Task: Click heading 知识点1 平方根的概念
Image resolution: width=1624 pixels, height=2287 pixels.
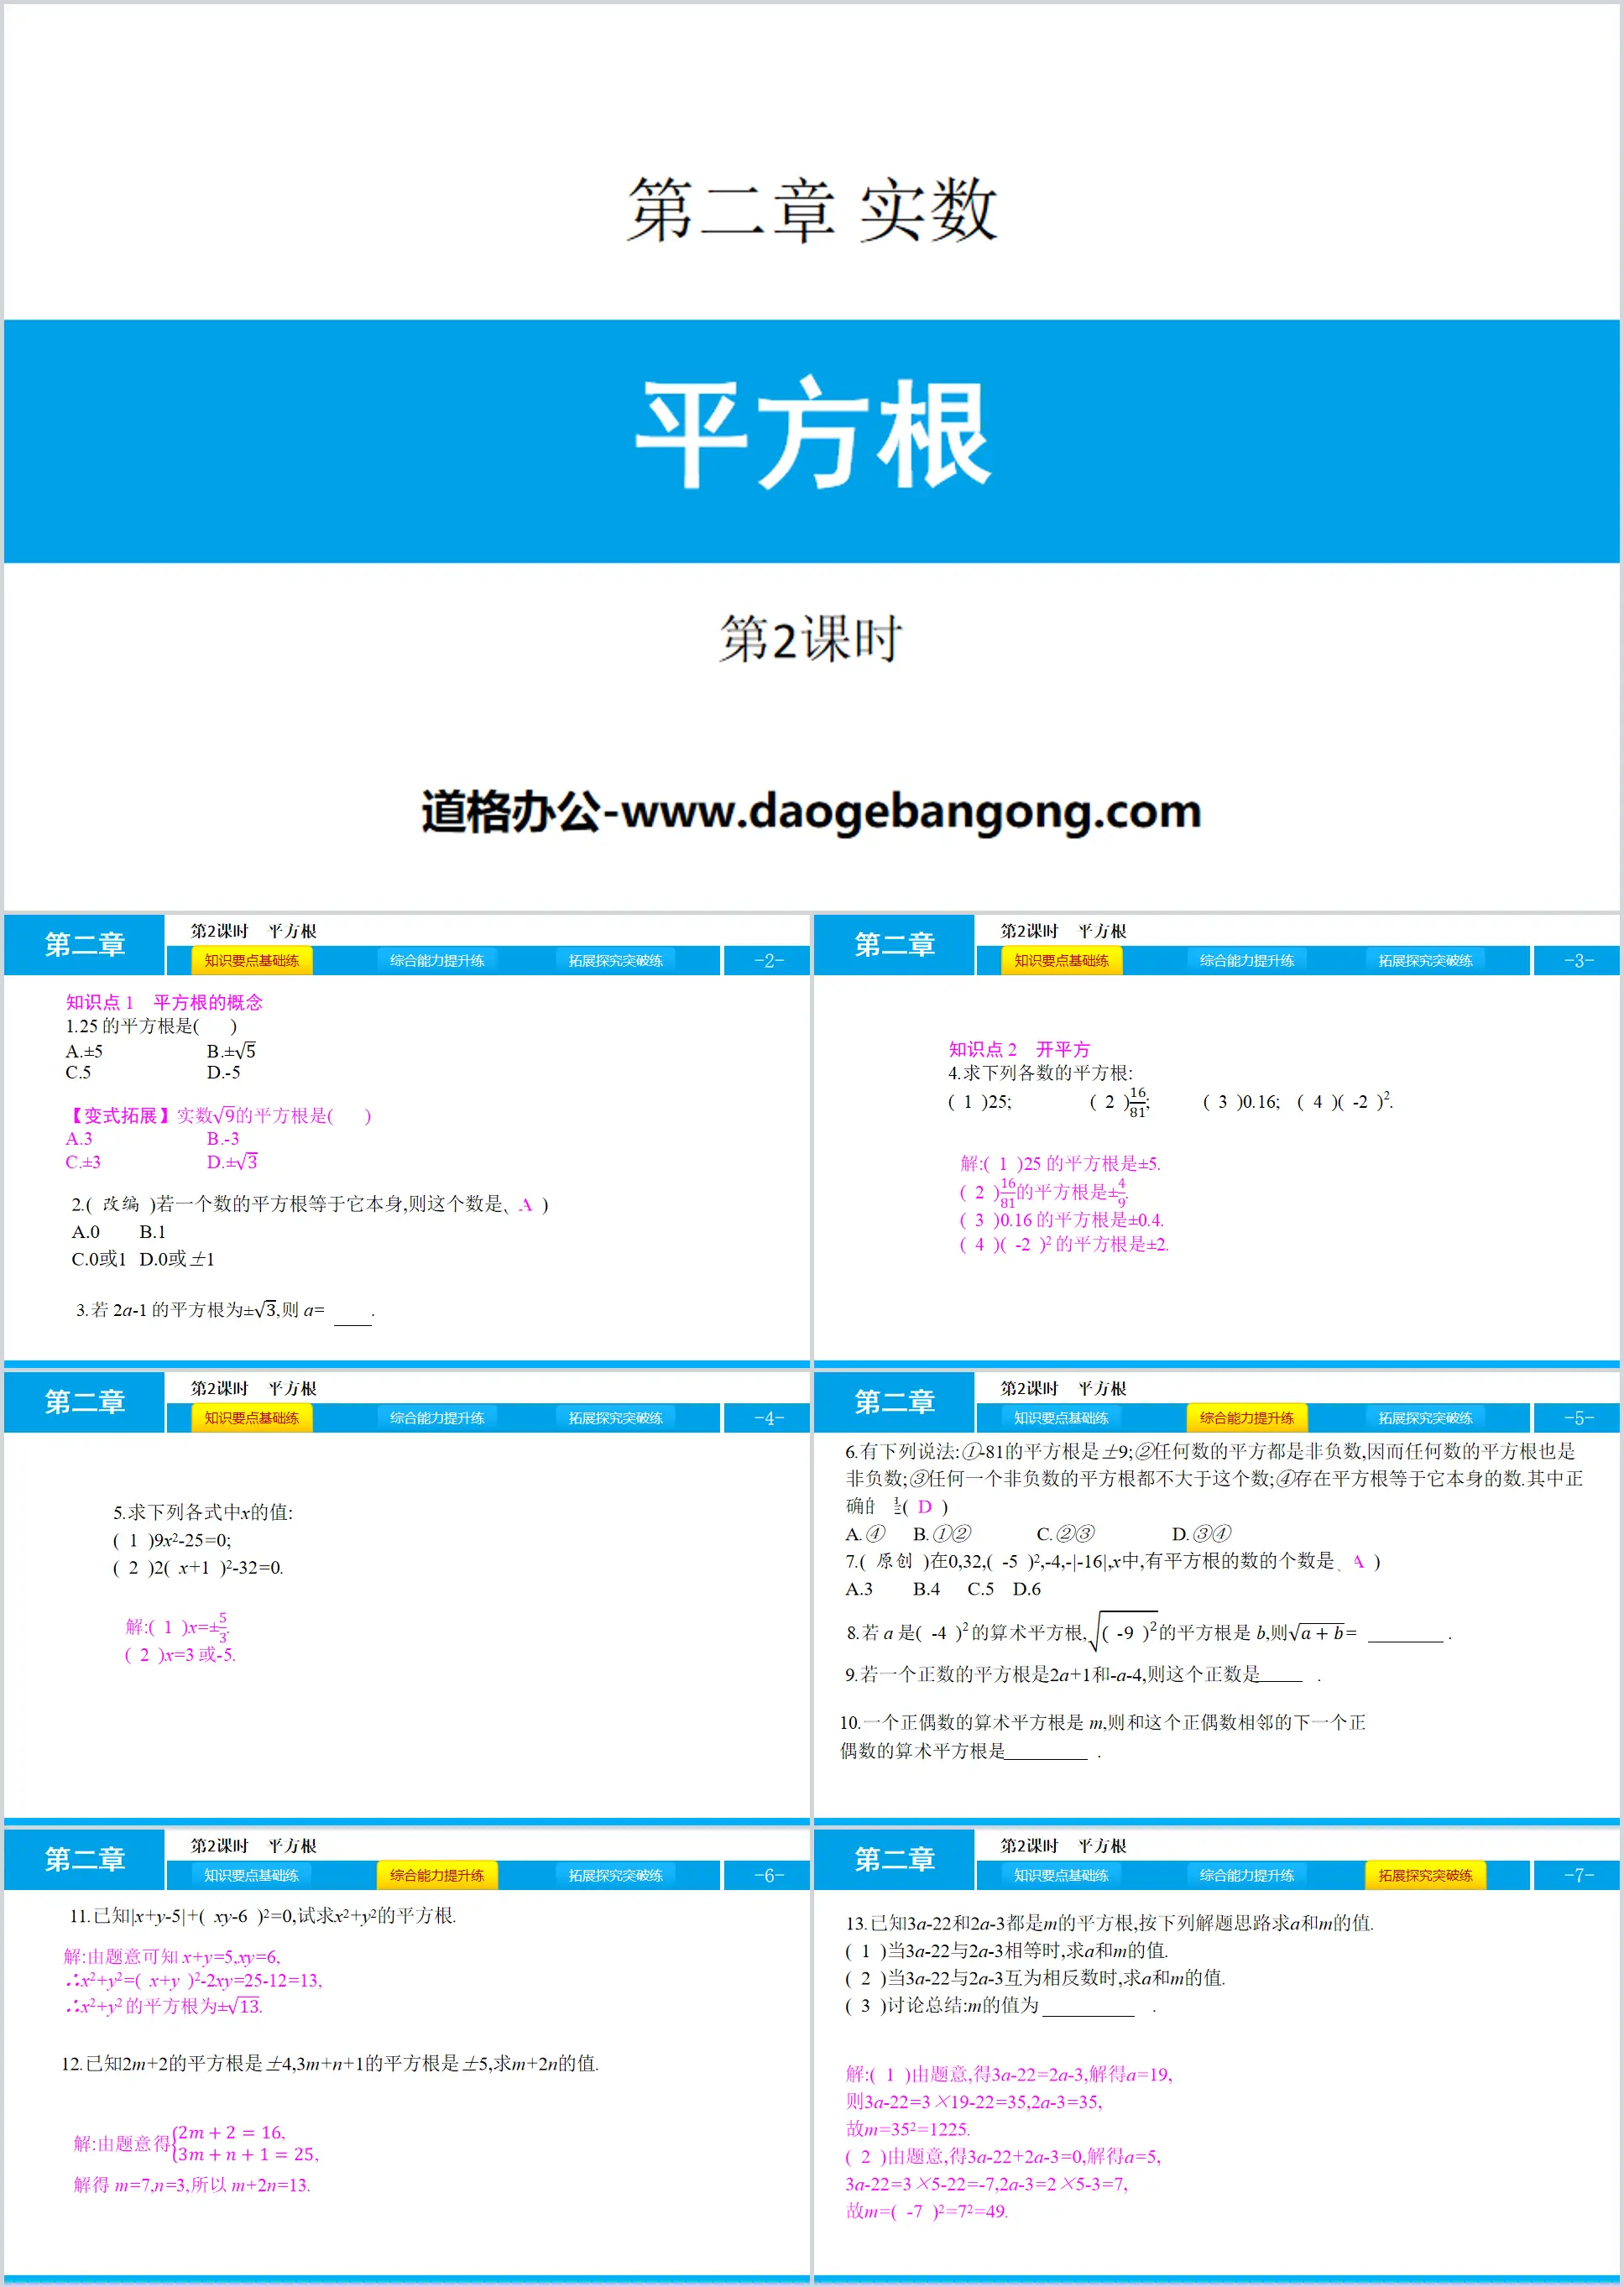Action: [x=164, y=1002]
